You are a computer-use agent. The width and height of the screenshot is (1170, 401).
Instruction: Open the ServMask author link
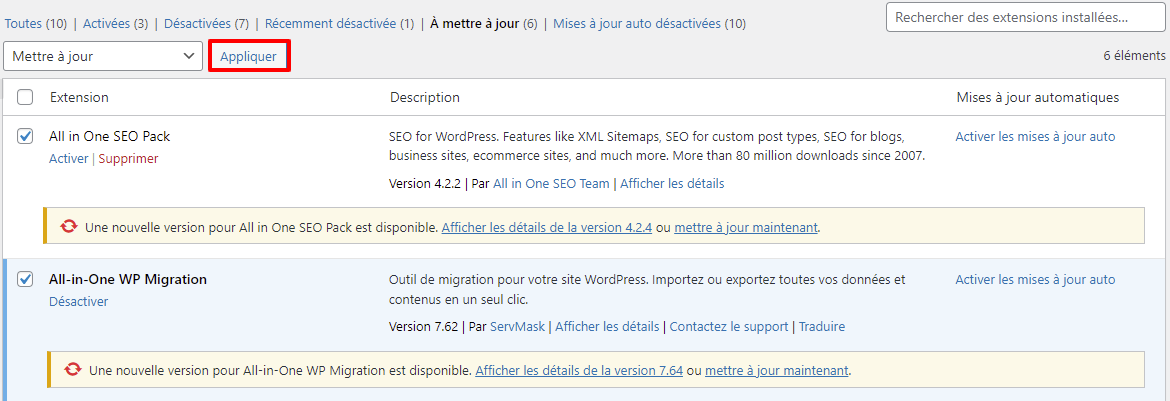coord(518,326)
